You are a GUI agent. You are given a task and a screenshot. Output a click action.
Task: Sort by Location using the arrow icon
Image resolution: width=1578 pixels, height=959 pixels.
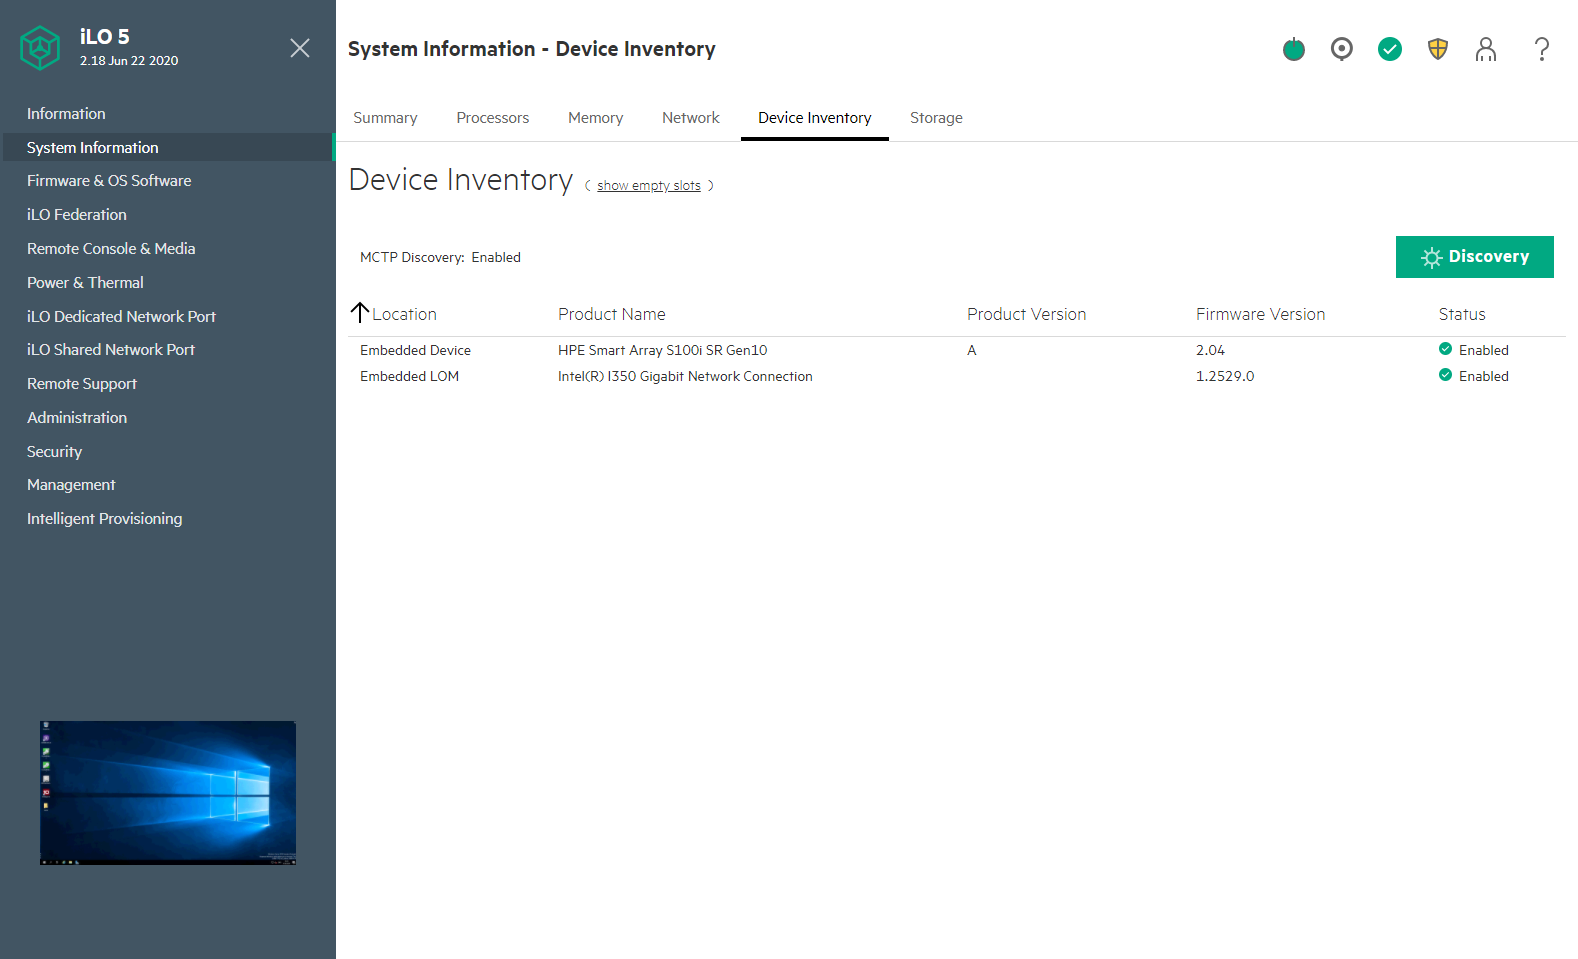point(360,313)
